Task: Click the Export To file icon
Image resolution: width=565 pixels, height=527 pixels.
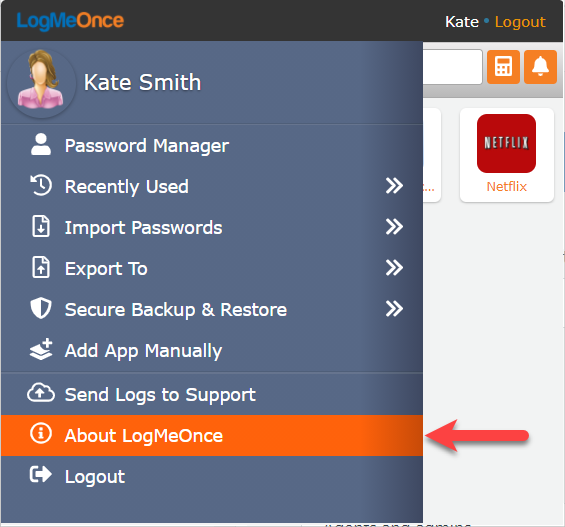Action: click(41, 267)
